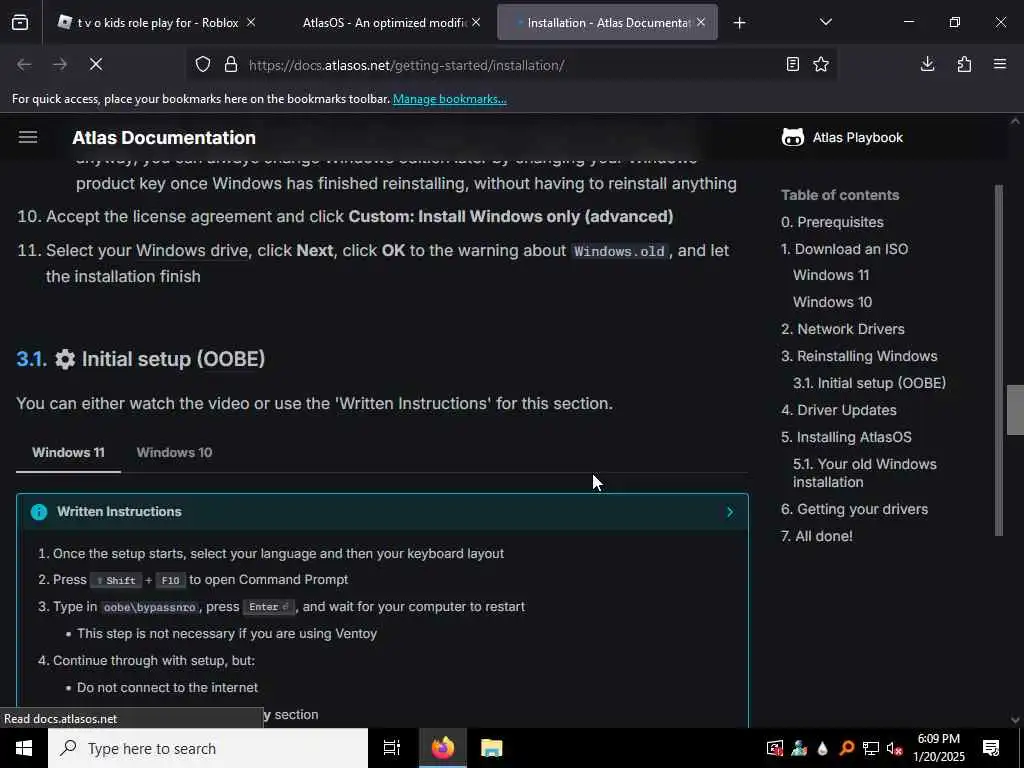Click the Windows drive underlined term

click(192, 251)
